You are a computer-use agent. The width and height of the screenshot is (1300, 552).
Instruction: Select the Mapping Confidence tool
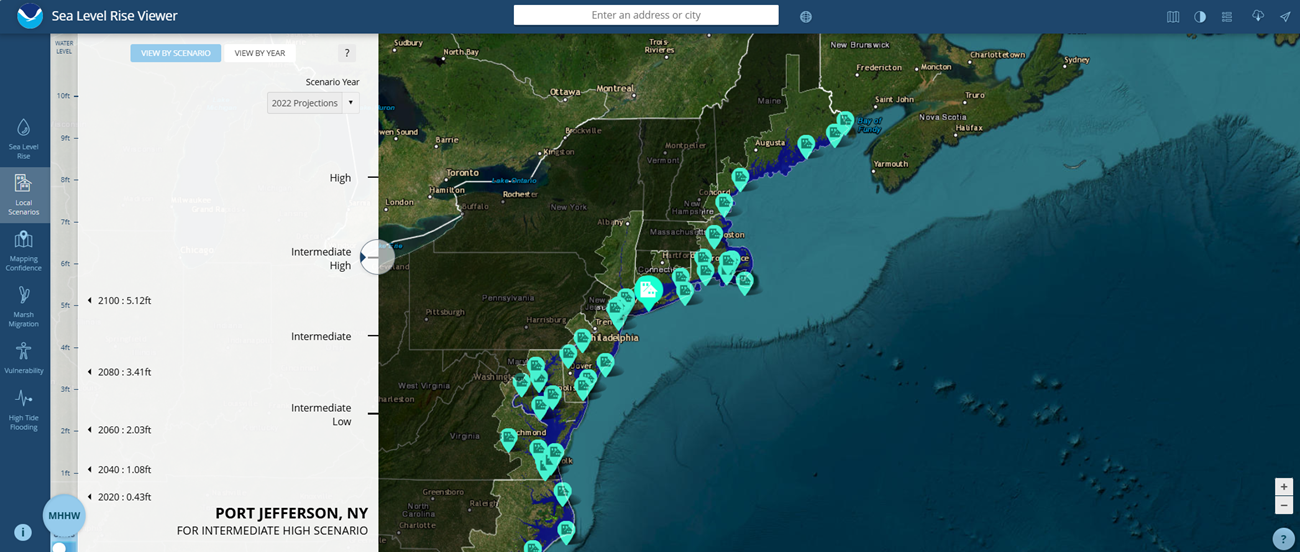pyautogui.click(x=23, y=249)
